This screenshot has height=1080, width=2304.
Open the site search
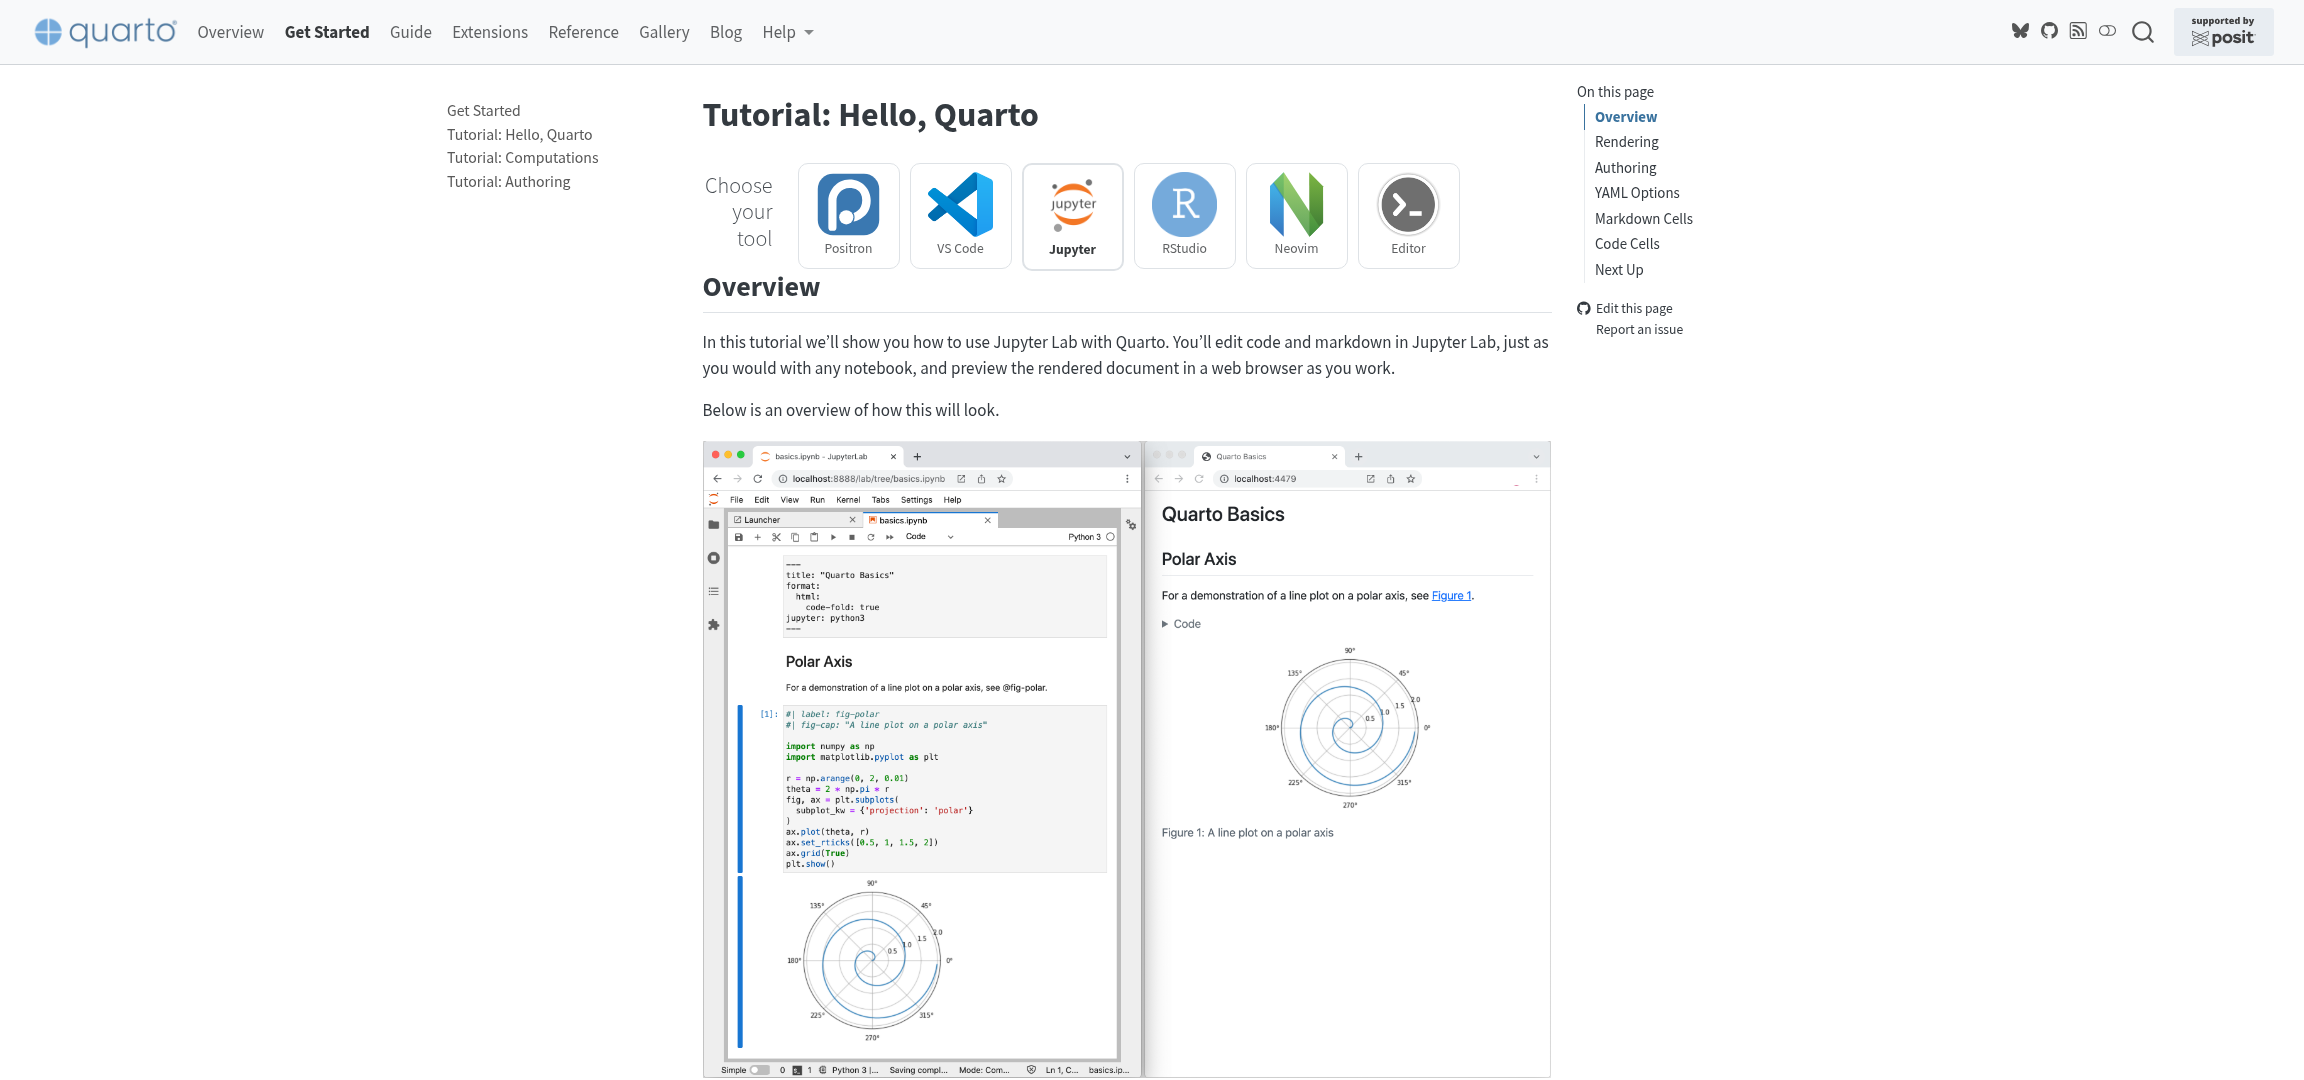tap(2143, 32)
